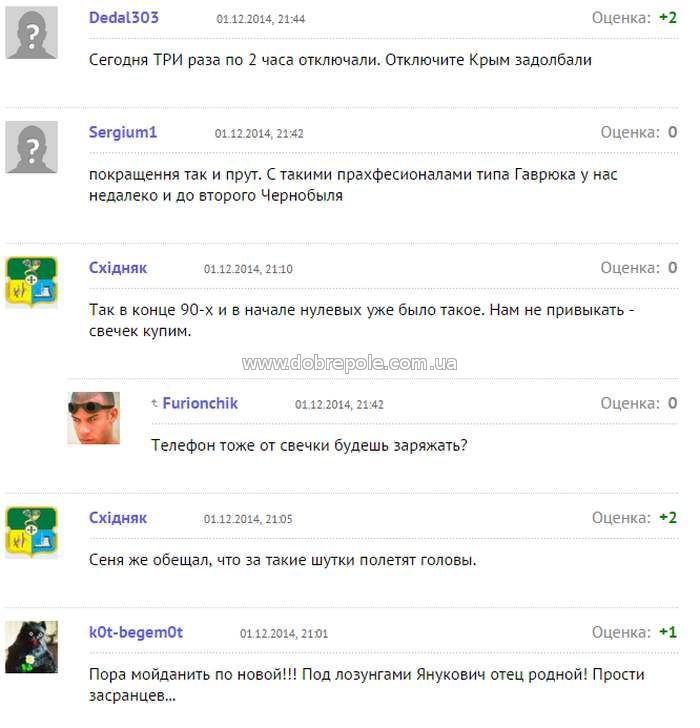700x728 pixels.
Task: Click timestamp 01.12.2014, 21:01
Action: pos(284,634)
